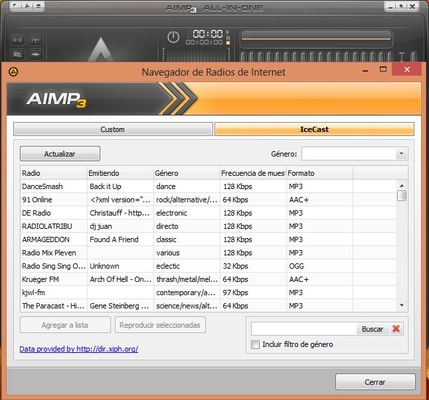Click the orange stop indicator next to the timer
This screenshot has height=400, width=429.
228,43
